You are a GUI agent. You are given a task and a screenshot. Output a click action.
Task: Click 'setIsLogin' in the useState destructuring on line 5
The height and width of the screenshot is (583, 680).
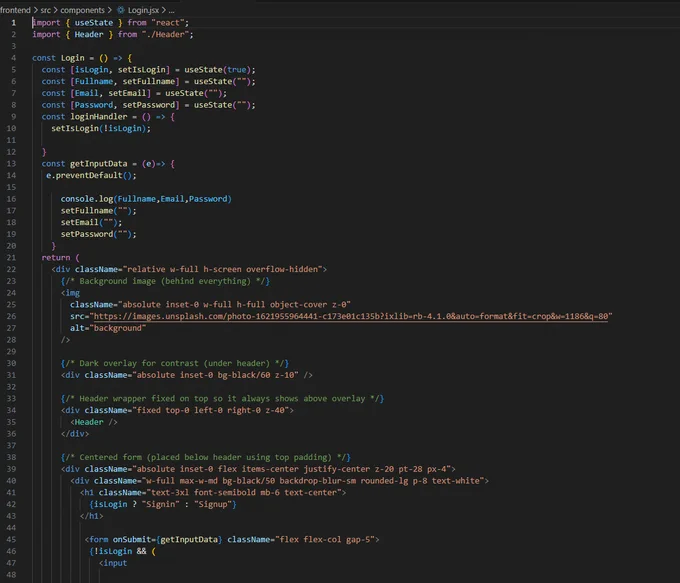point(142,69)
